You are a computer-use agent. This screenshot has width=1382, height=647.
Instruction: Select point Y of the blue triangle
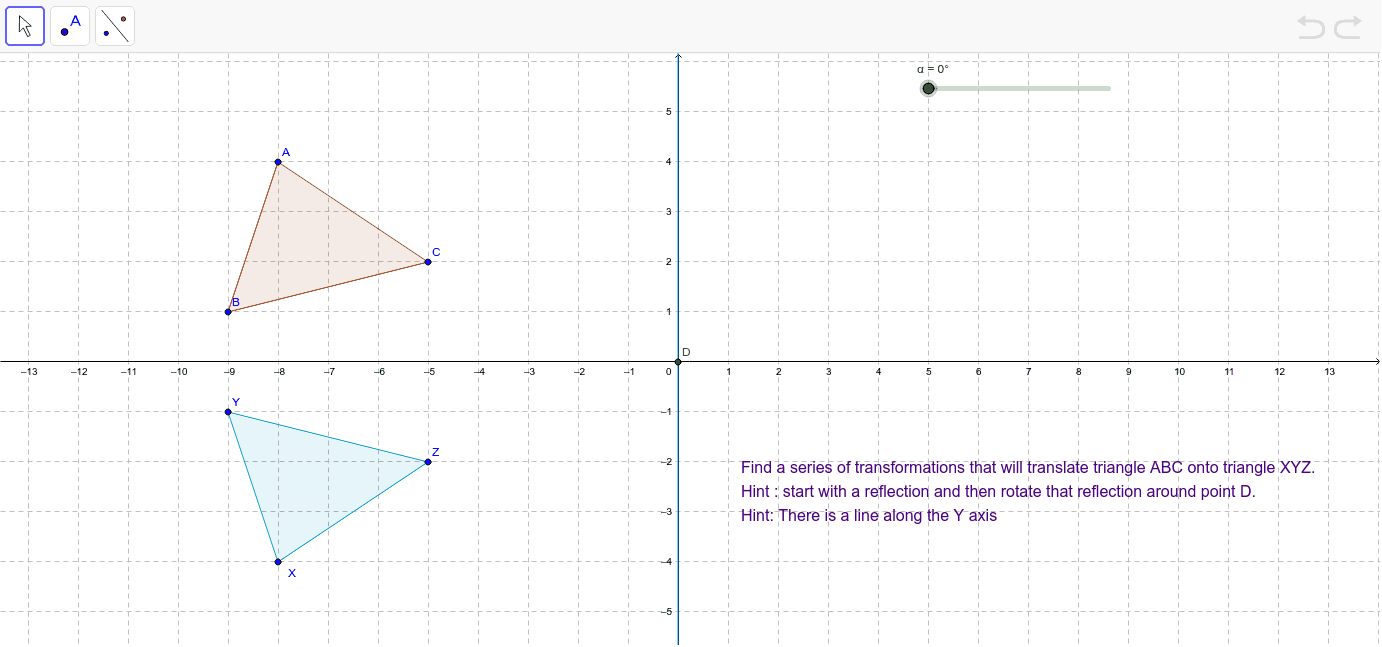[x=228, y=412]
